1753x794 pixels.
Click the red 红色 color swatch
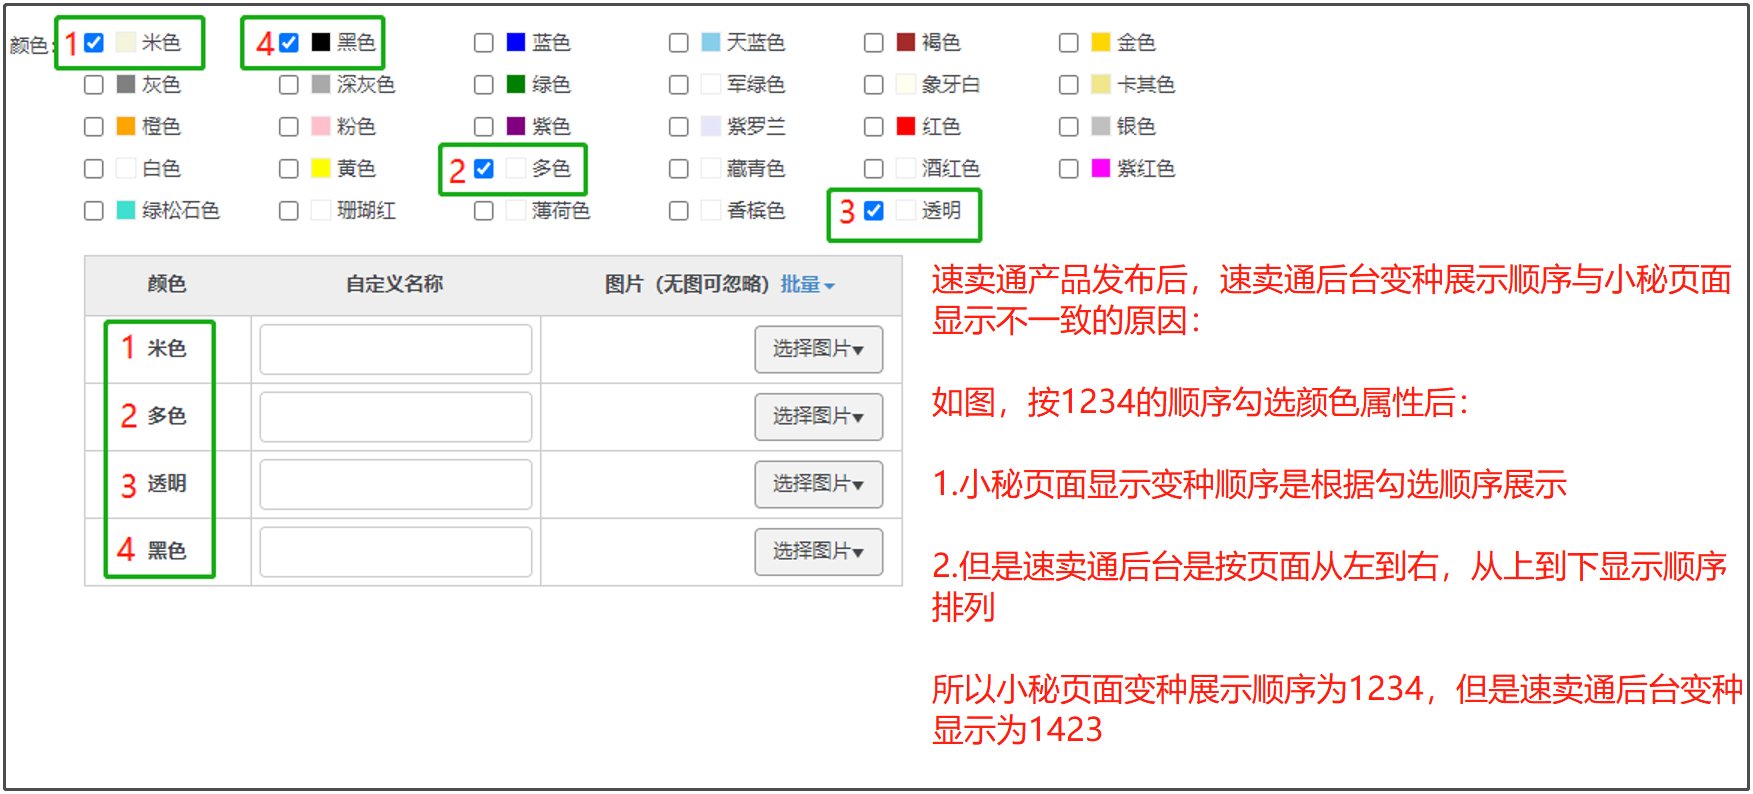906,126
